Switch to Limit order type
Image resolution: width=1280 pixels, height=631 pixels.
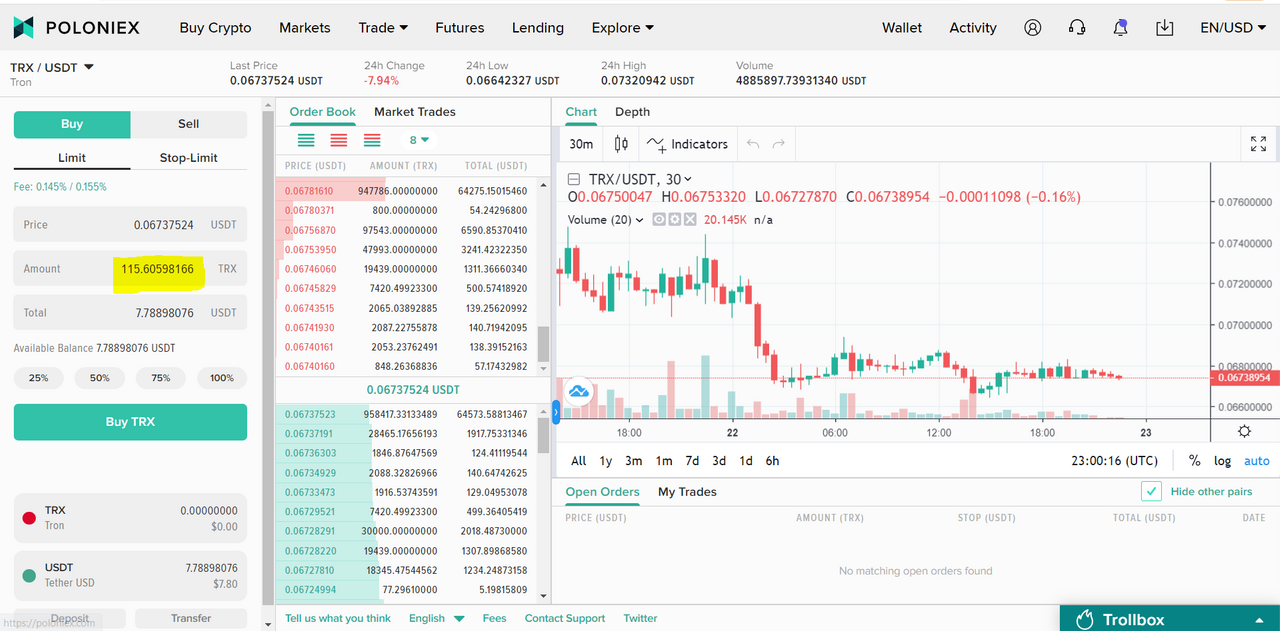coord(72,158)
